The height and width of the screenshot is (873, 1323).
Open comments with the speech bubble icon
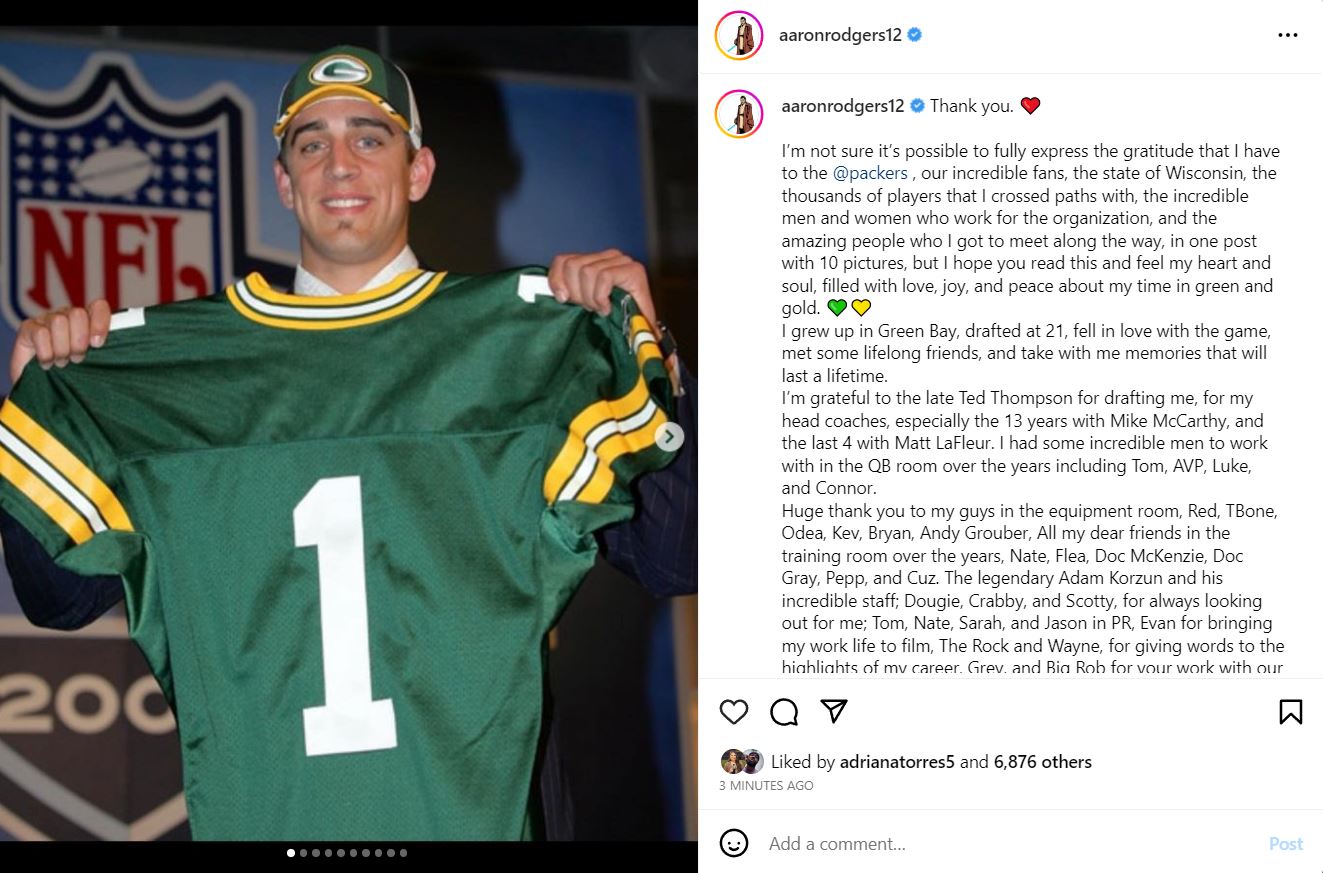(784, 711)
